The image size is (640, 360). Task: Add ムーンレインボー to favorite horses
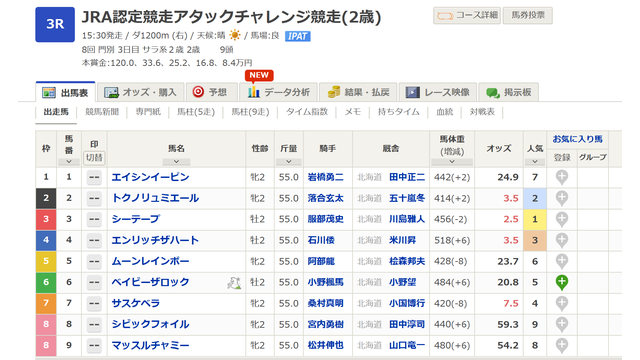pos(562,261)
